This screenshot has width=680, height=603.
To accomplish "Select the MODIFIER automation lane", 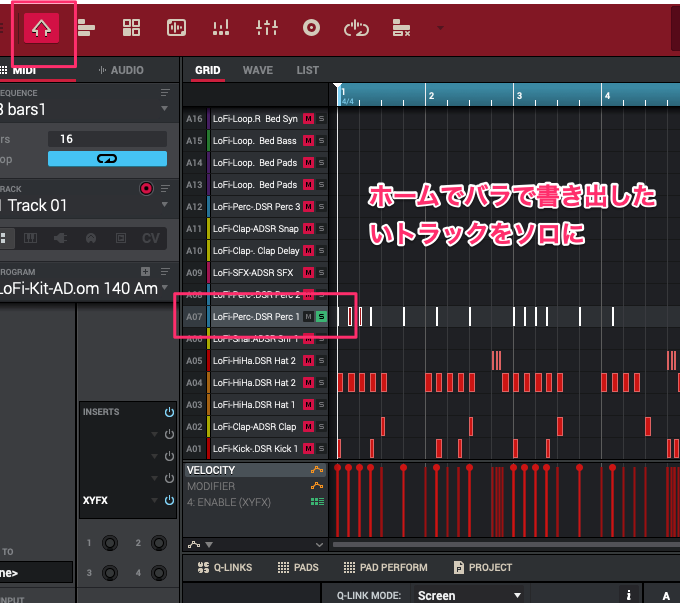I will click(256, 486).
